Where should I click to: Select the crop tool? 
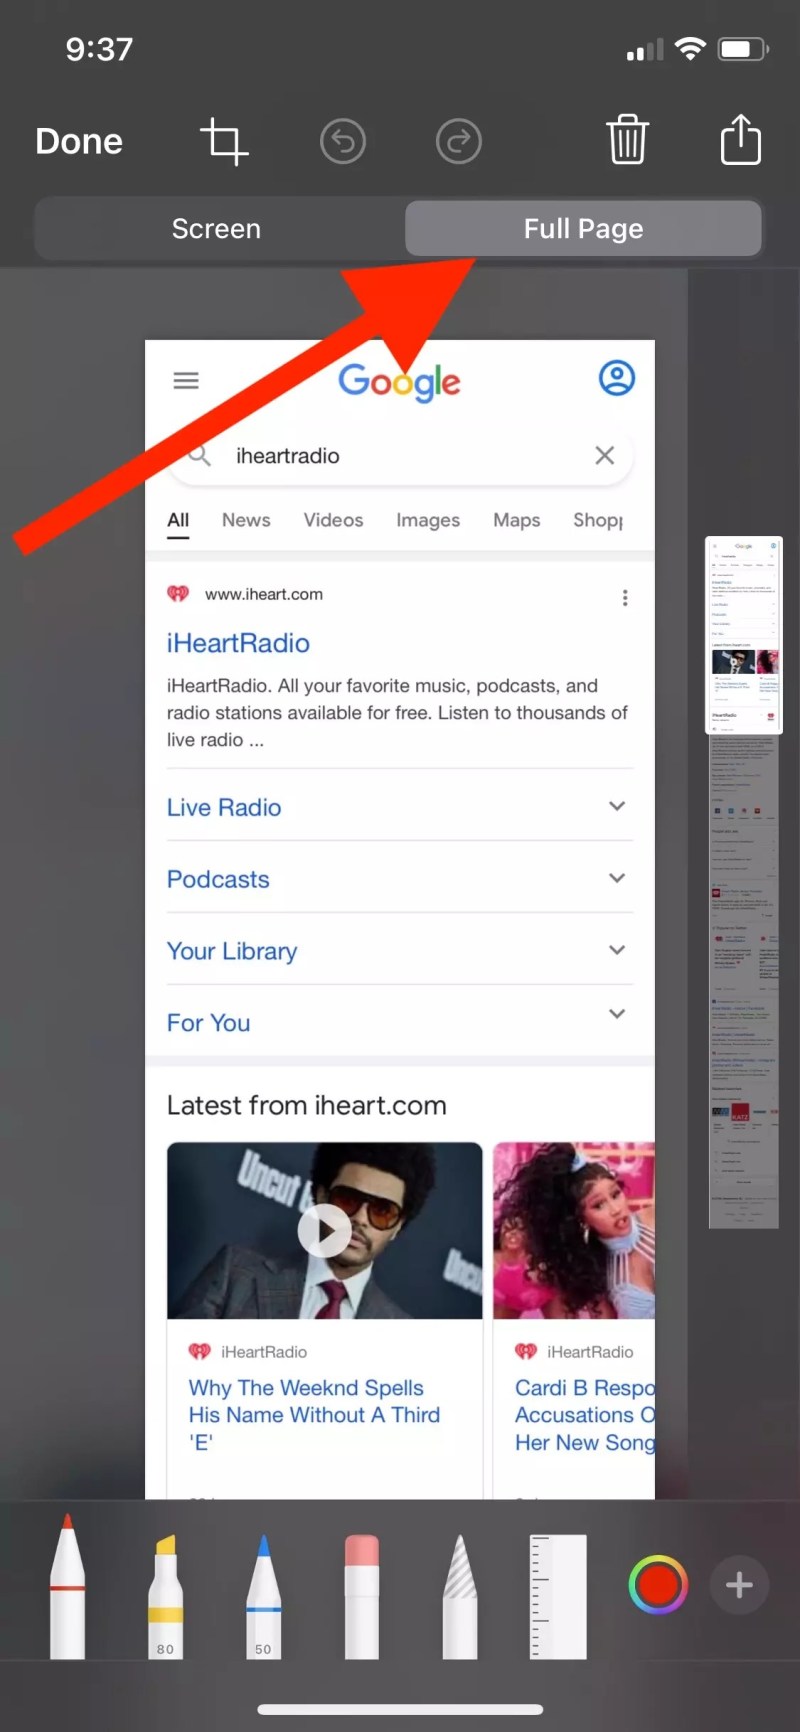(224, 141)
